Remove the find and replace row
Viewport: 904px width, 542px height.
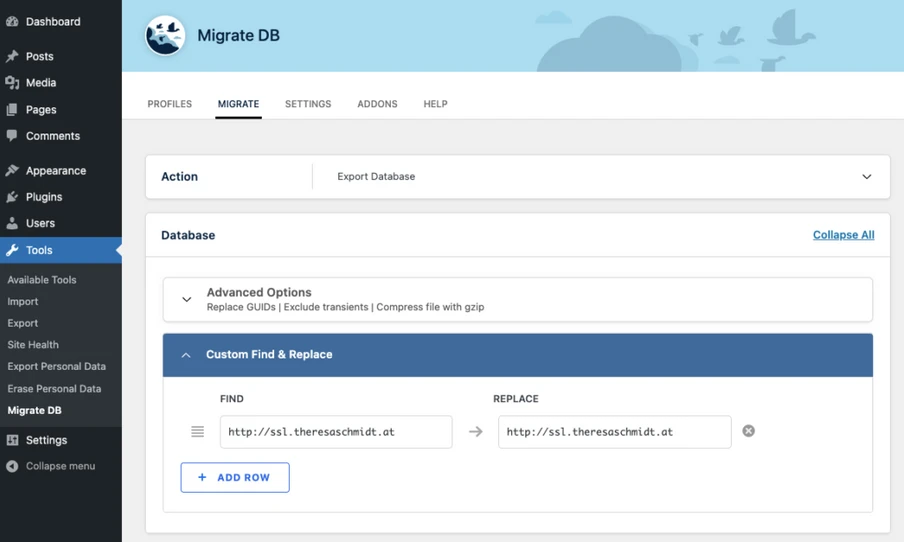point(748,431)
